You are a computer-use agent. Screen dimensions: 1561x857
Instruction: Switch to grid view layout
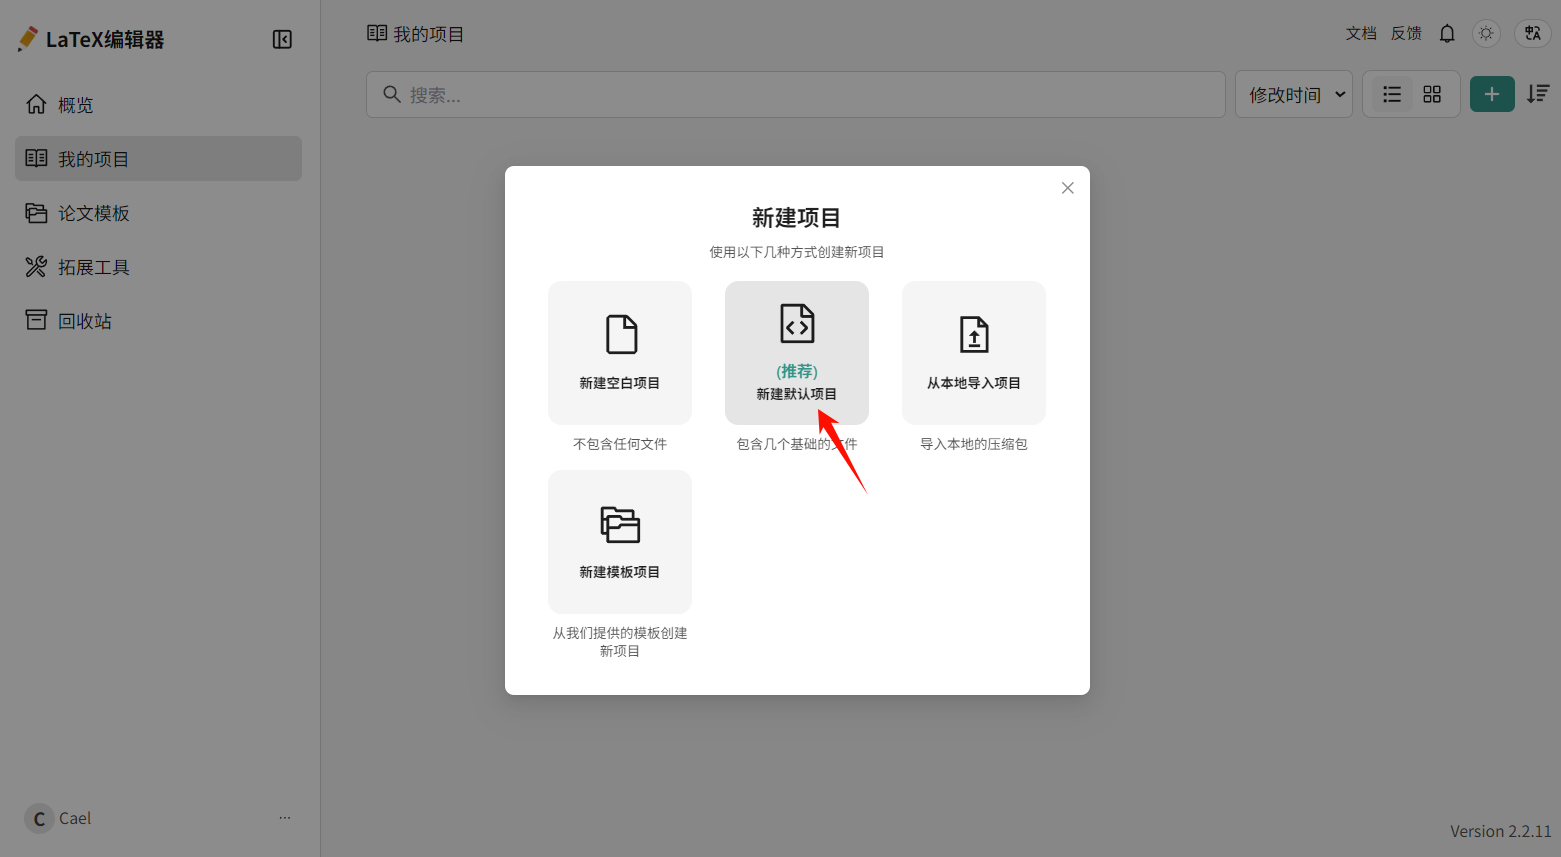(1432, 94)
